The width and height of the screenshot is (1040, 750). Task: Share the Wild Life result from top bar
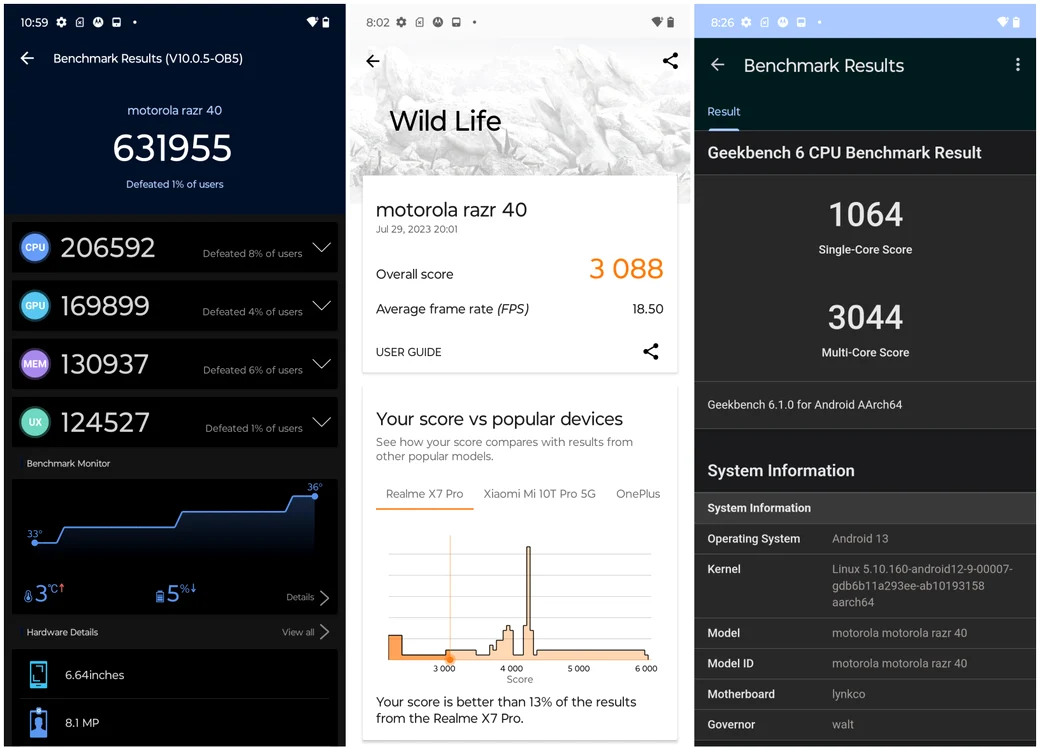pyautogui.click(x=671, y=61)
